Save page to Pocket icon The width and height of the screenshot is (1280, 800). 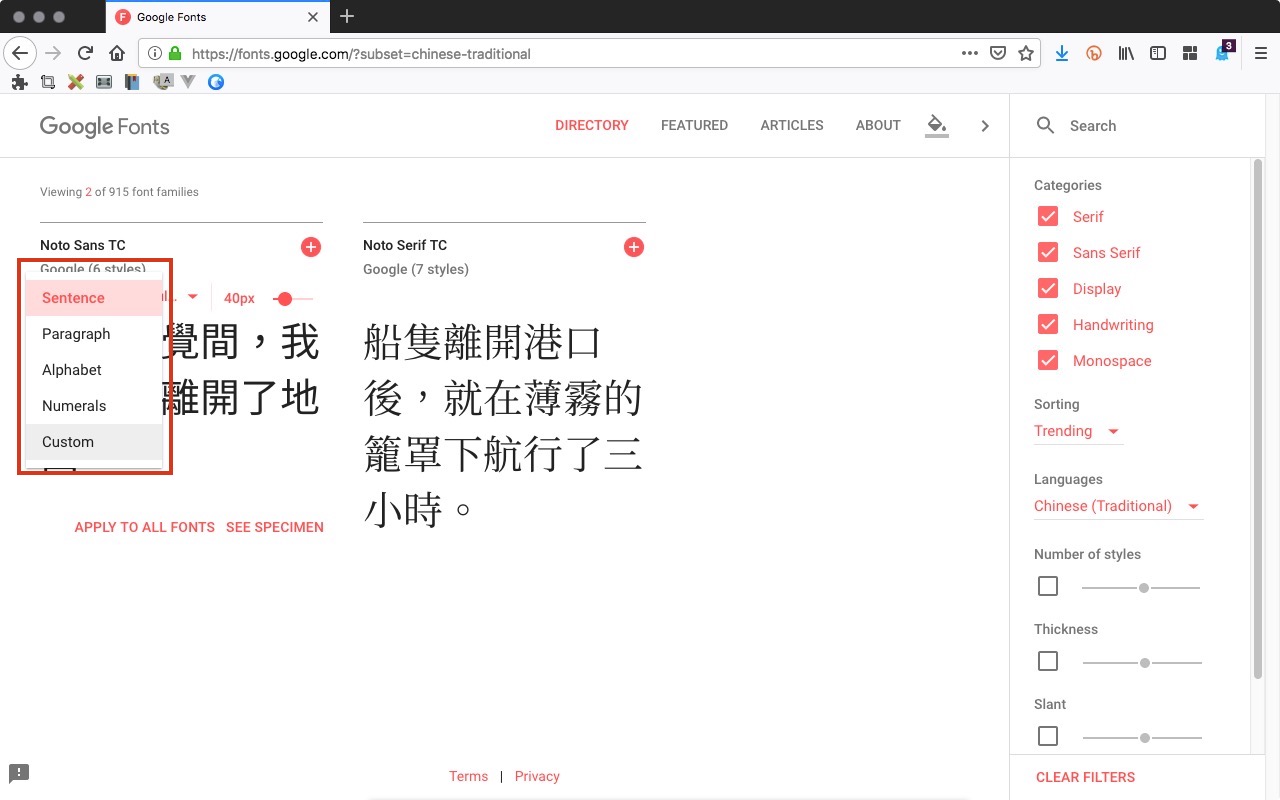997,53
